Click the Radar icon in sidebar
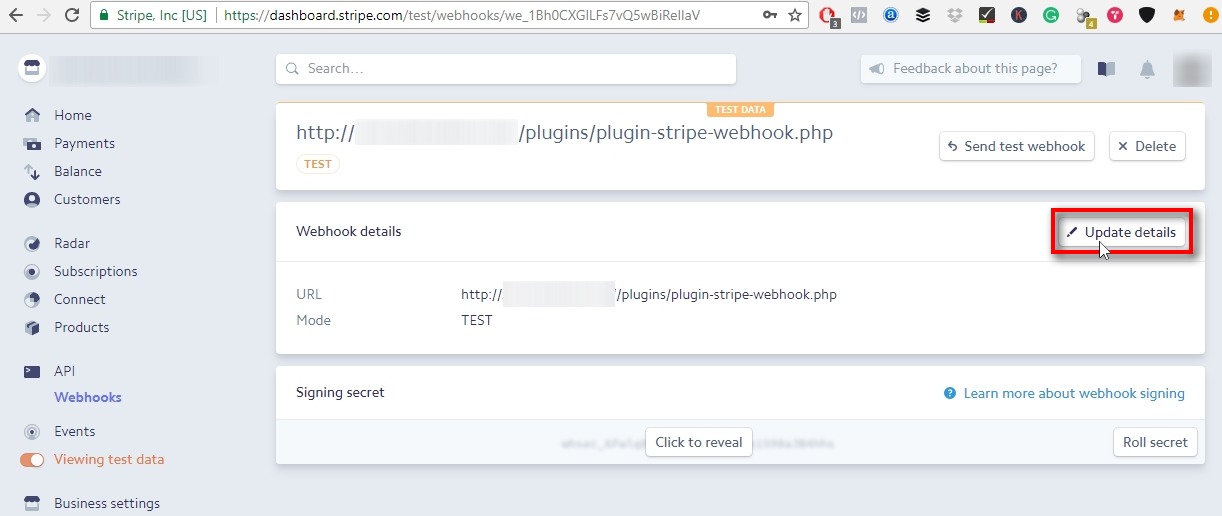Viewport: 1222px width, 516px height. (x=33, y=243)
